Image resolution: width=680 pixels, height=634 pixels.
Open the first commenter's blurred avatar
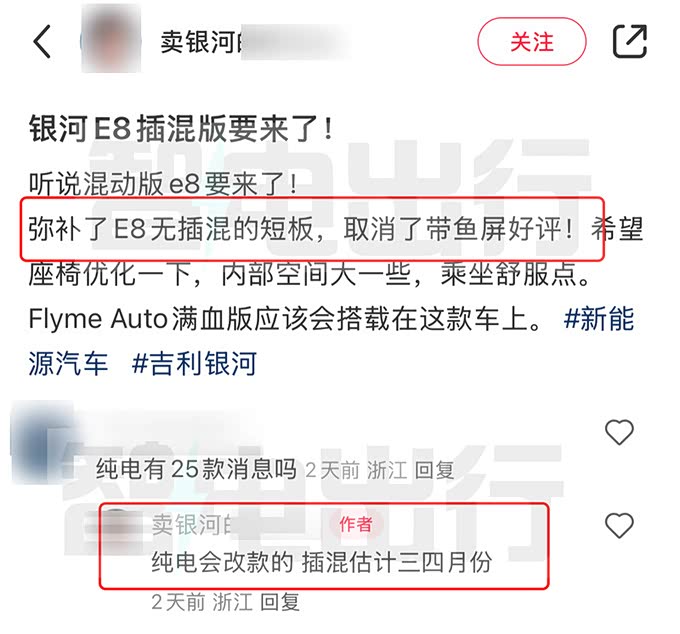42,442
